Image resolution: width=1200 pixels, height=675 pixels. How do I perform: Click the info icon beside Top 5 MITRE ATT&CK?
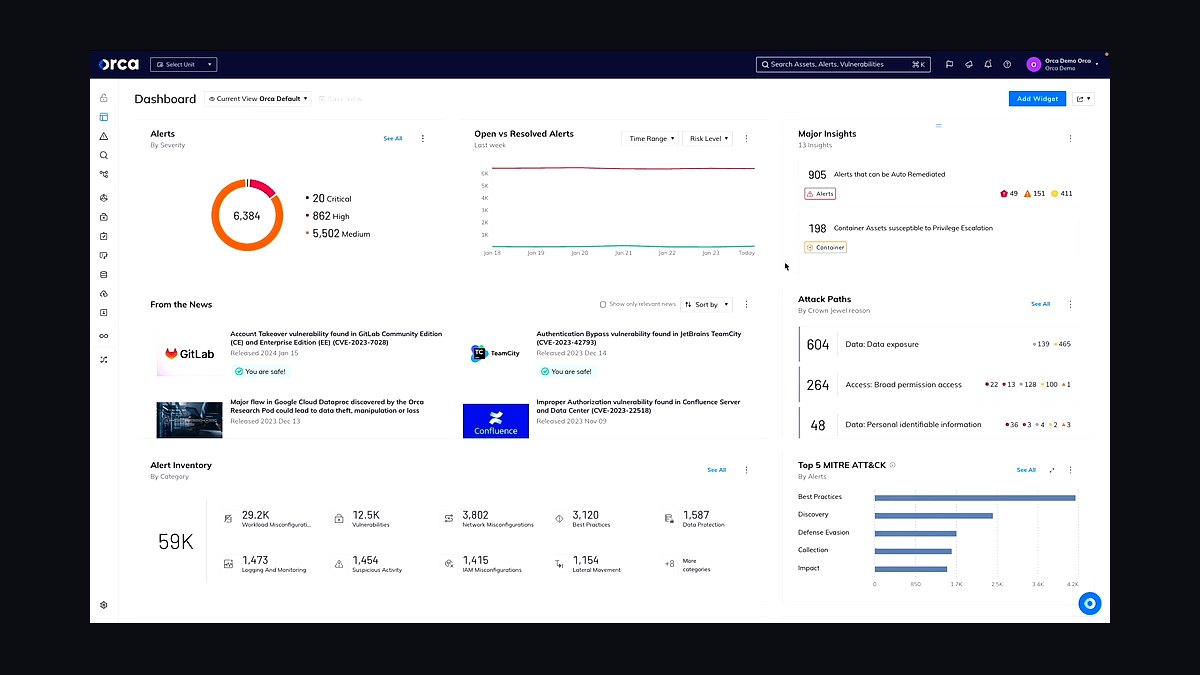tap(893, 465)
